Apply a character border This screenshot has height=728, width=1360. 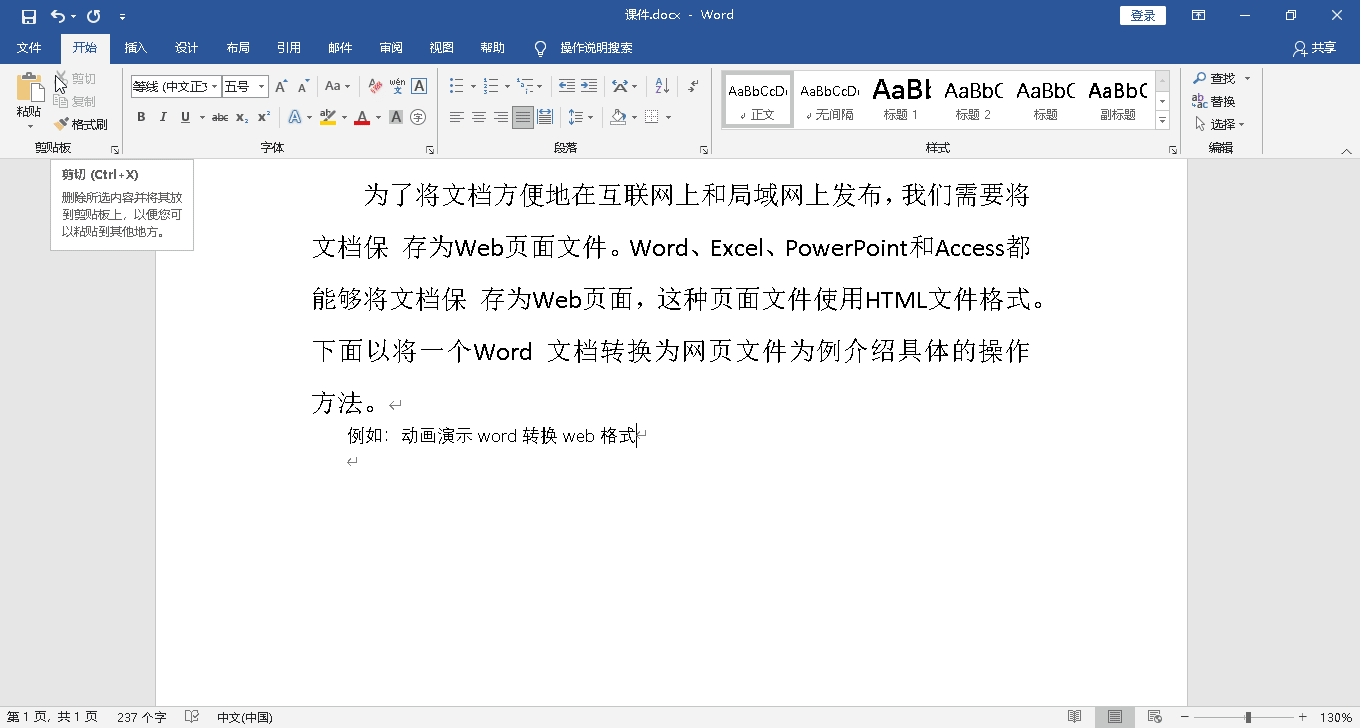(x=419, y=87)
